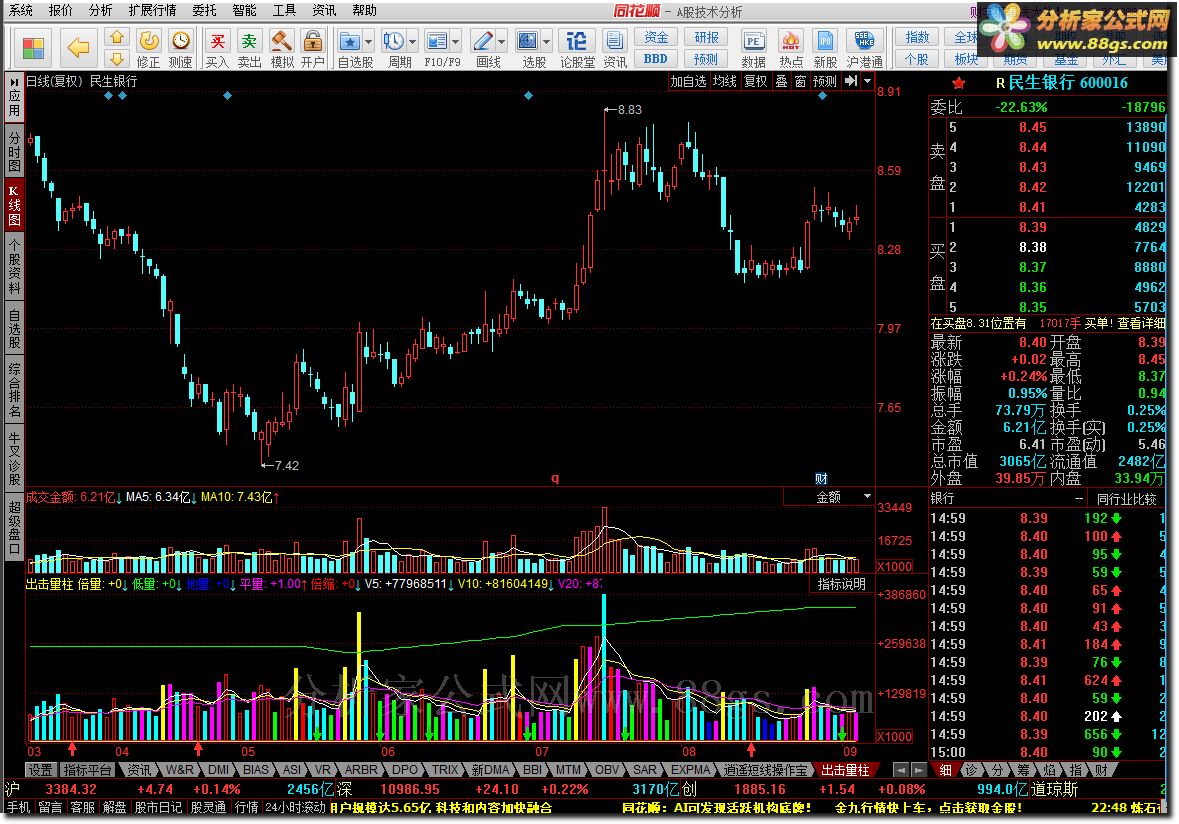
Task: Toggle 均线 moving averages display
Action: click(x=725, y=81)
